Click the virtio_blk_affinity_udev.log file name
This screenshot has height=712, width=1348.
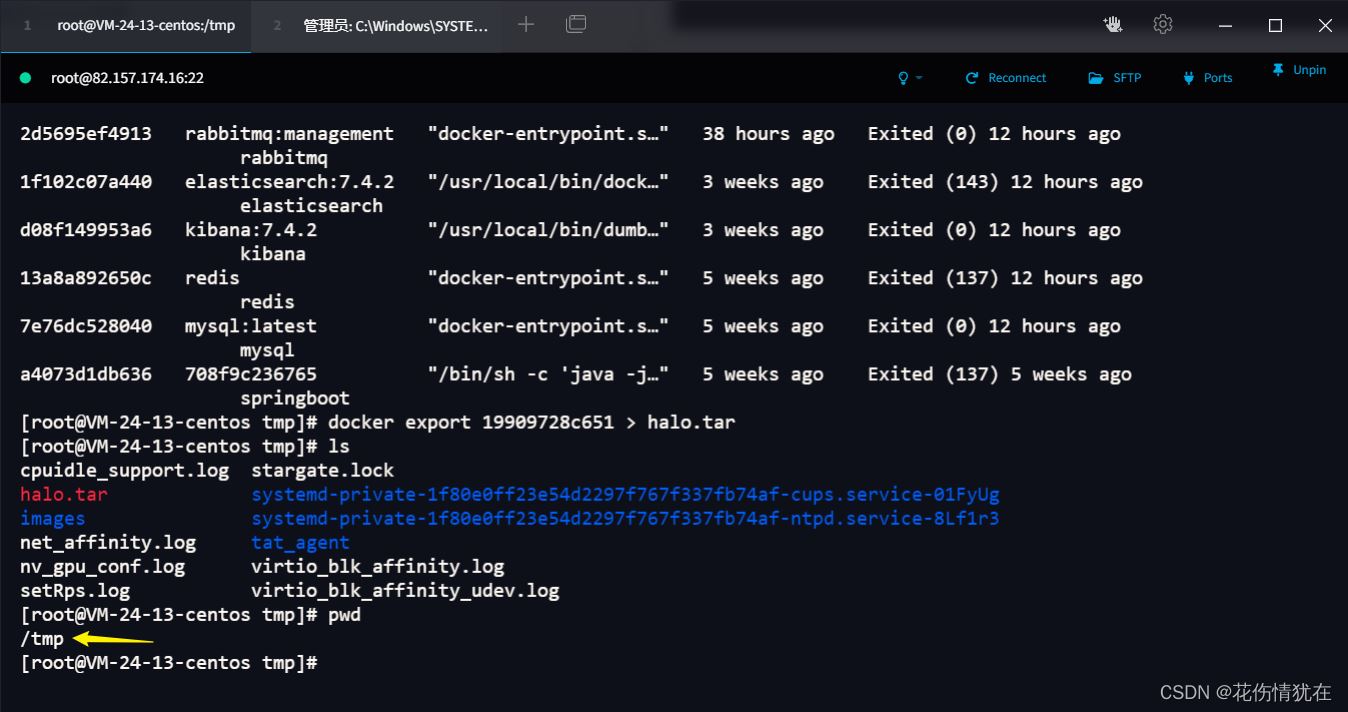click(x=405, y=590)
